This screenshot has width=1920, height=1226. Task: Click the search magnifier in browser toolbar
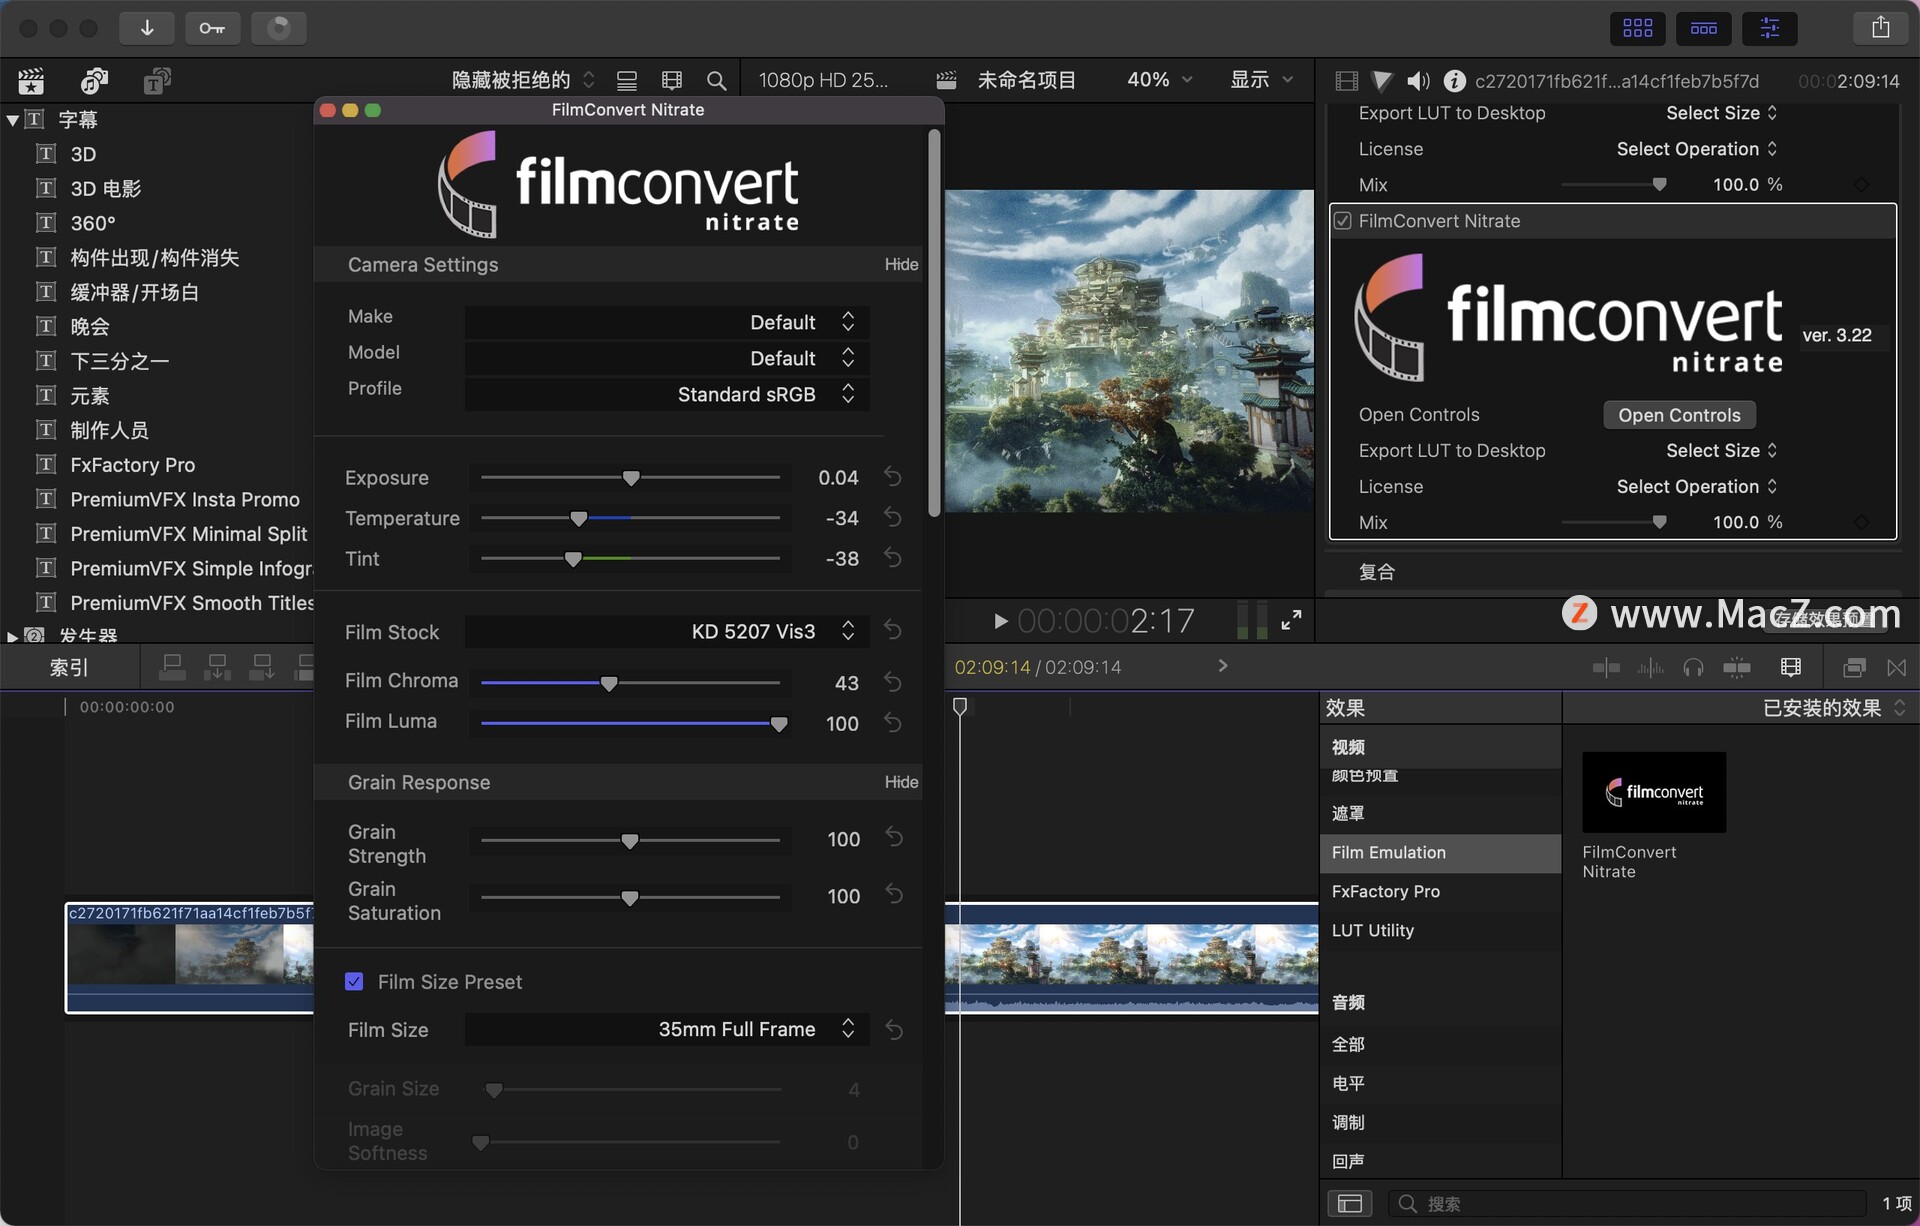point(716,81)
